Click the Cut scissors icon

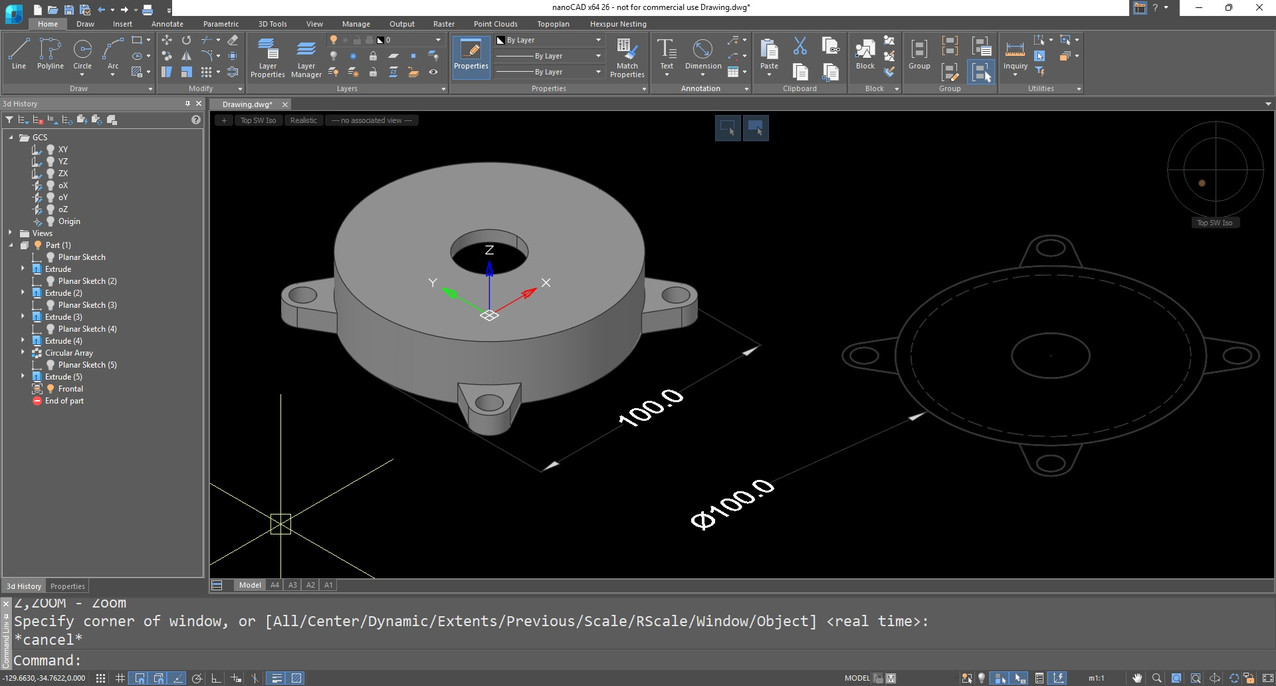click(800, 46)
